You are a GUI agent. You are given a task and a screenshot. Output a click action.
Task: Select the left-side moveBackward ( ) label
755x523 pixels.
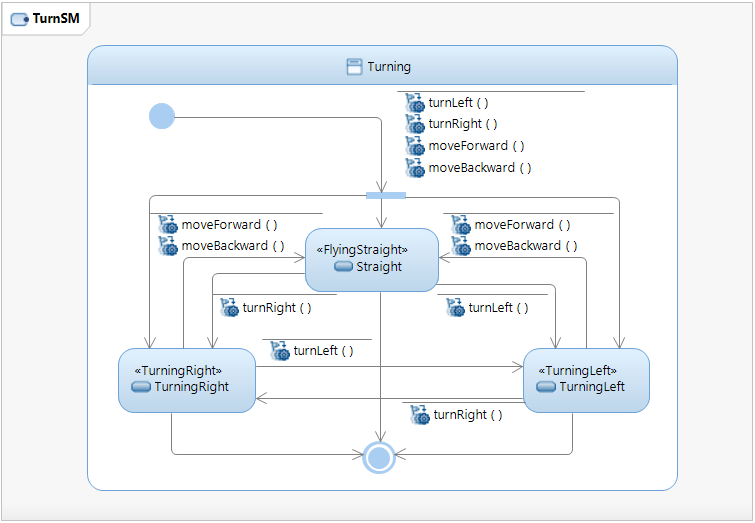coord(233,246)
